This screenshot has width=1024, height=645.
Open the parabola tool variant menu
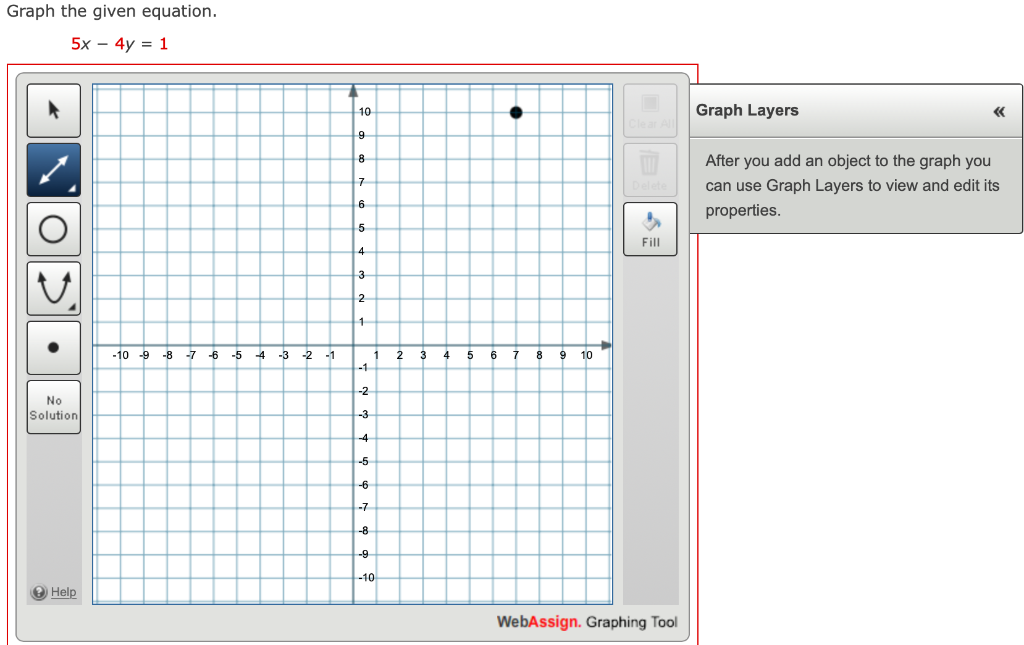pyautogui.click(x=72, y=305)
